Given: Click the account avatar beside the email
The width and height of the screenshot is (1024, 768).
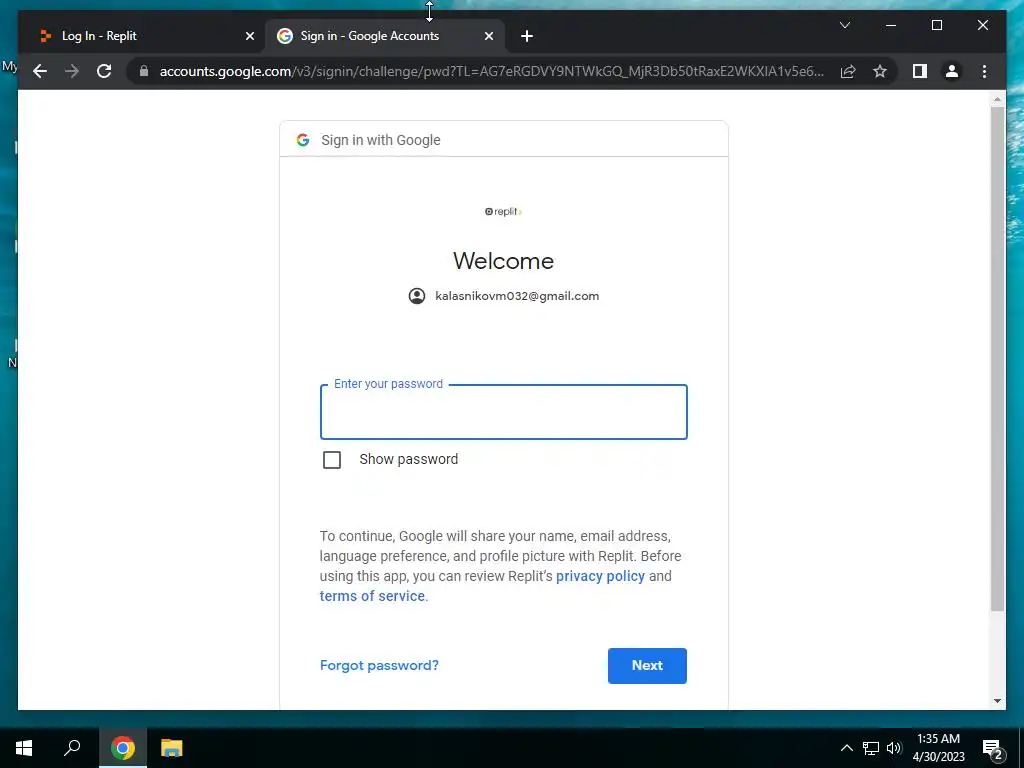Looking at the screenshot, I should 417,296.
